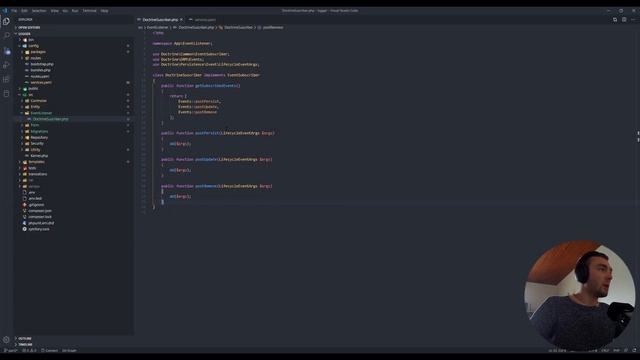Image resolution: width=640 pixels, height=360 pixels.
Task: Open the Selection menu
Action: (39, 11)
